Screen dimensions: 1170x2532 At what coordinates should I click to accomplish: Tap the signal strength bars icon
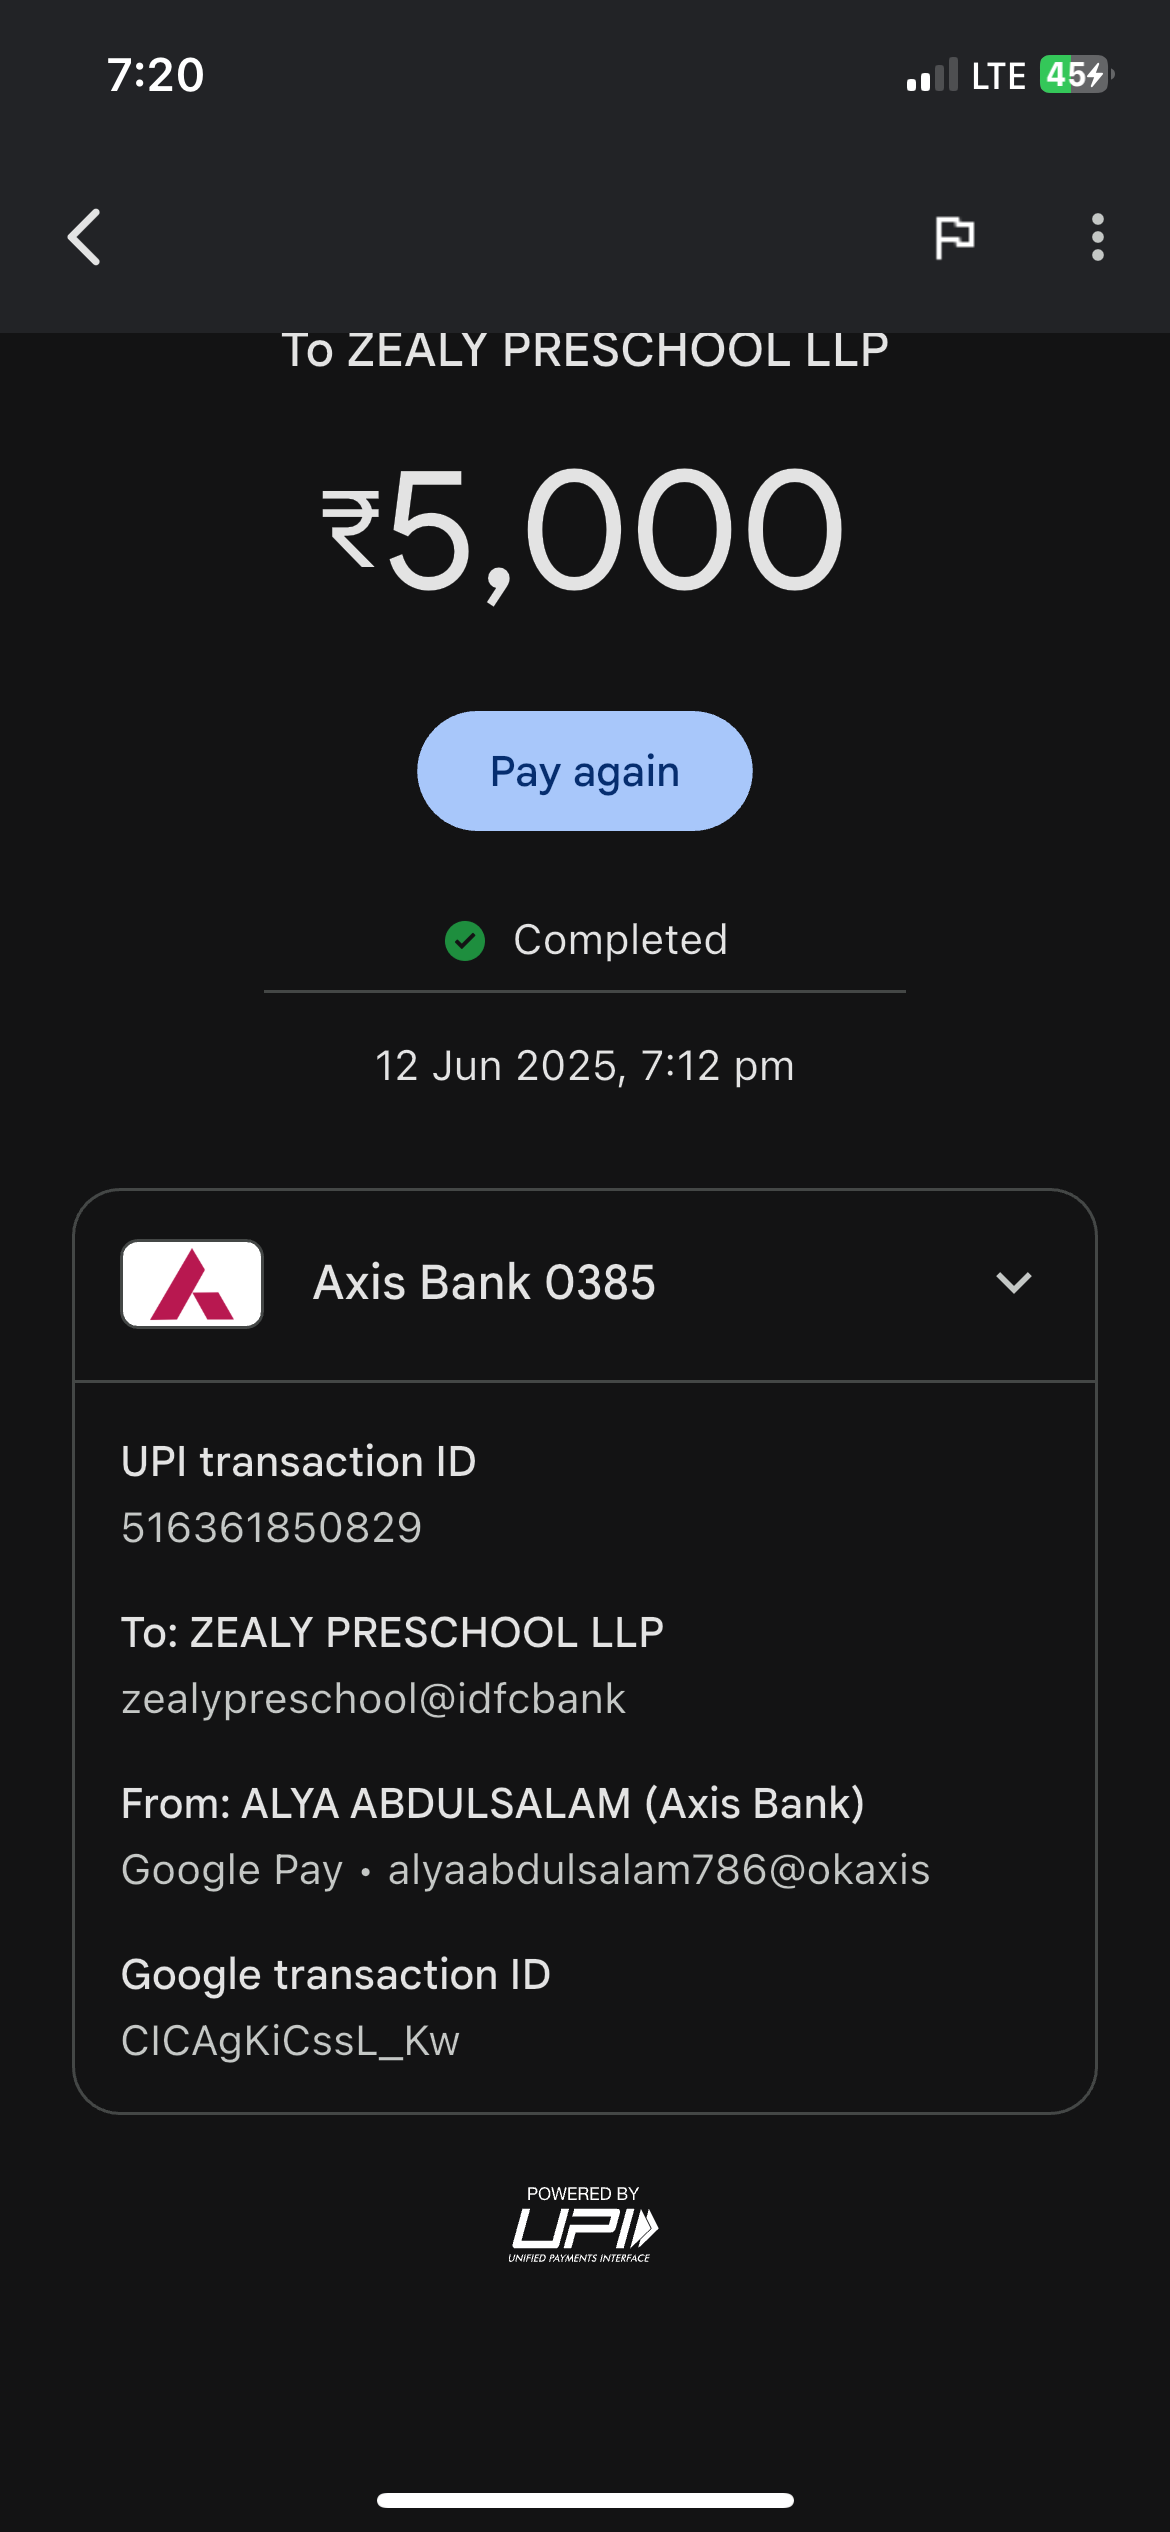(x=931, y=75)
